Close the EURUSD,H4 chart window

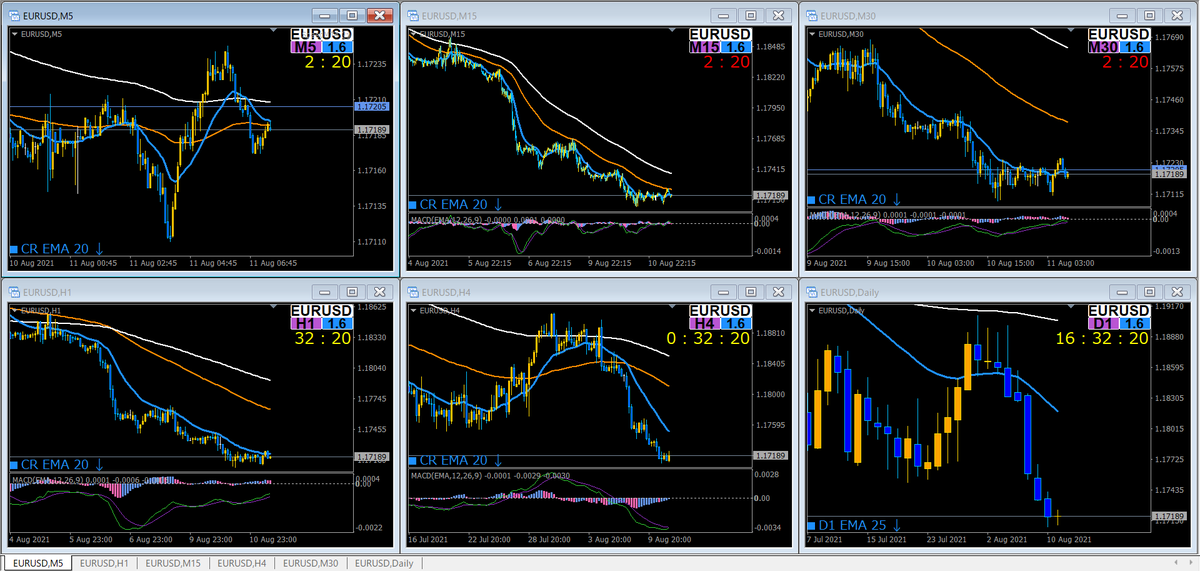(x=779, y=292)
